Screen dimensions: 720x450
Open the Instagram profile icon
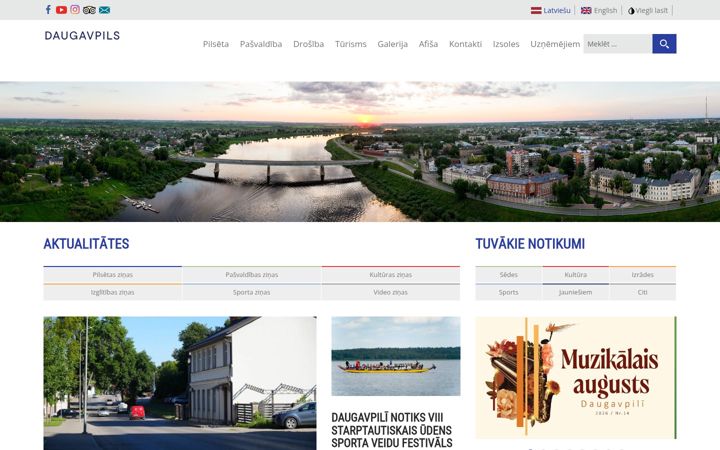(75, 10)
